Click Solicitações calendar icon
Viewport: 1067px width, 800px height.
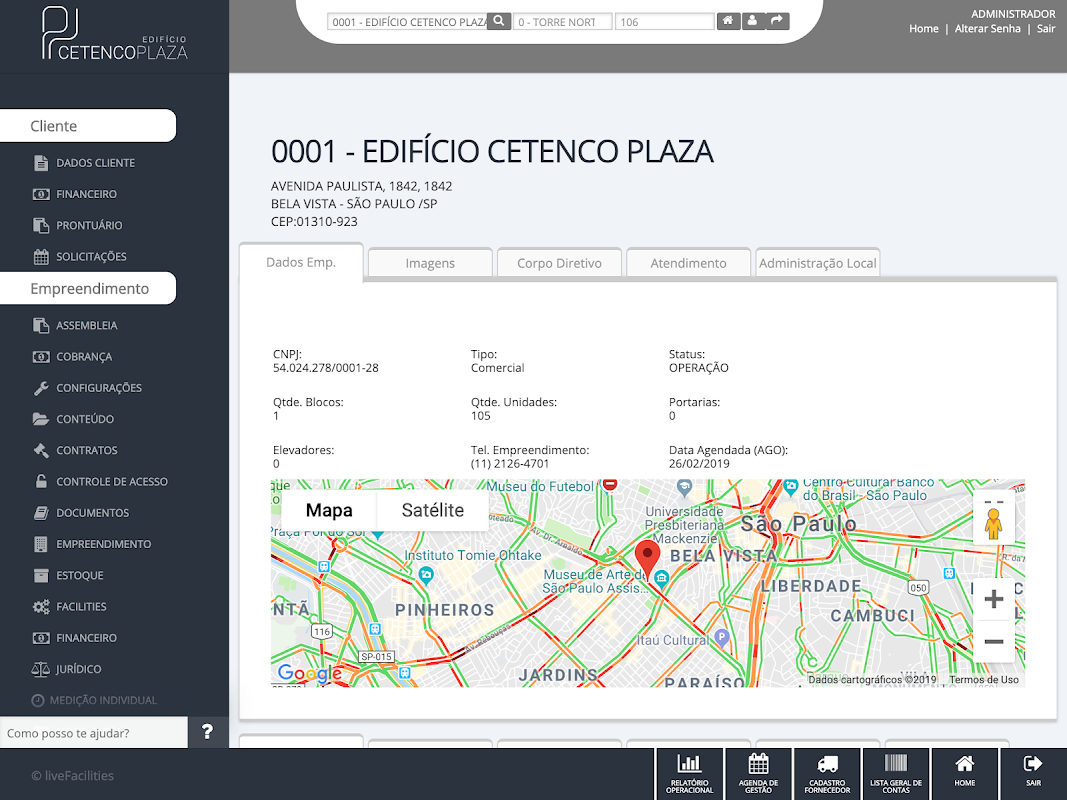(41, 256)
